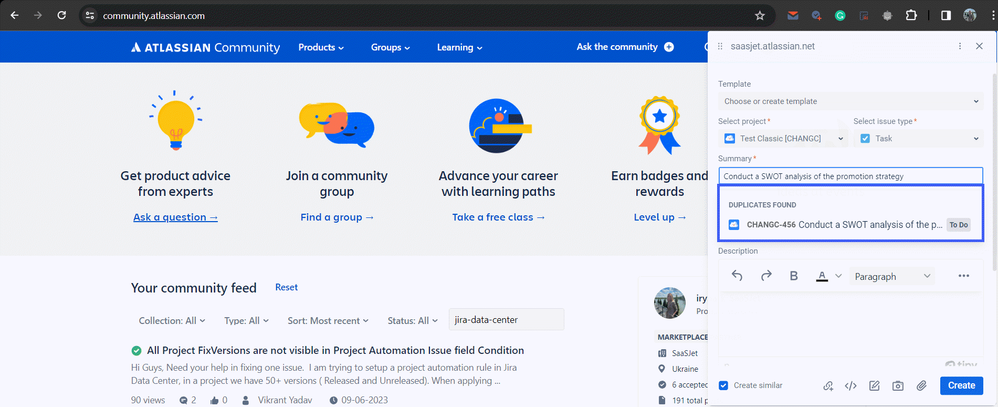Click the To Do status badge
This screenshot has height=407, width=998.
click(959, 224)
